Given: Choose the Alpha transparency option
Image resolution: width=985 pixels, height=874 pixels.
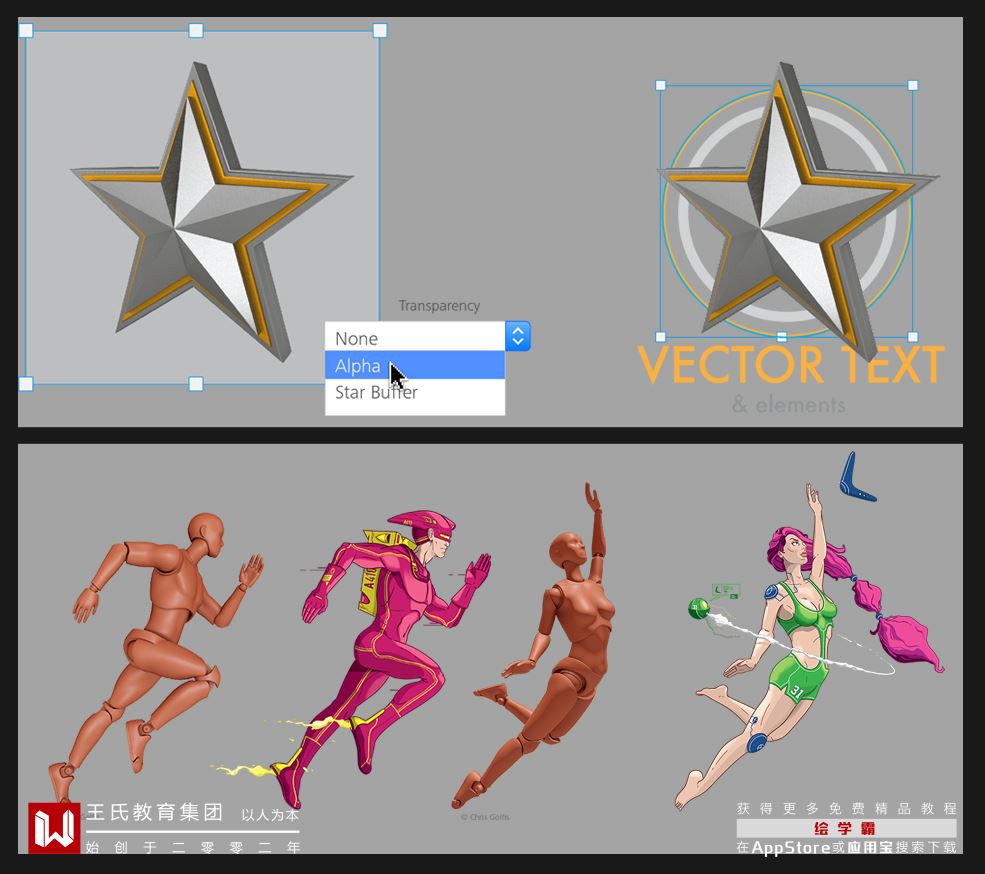Looking at the screenshot, I should pos(415,365).
